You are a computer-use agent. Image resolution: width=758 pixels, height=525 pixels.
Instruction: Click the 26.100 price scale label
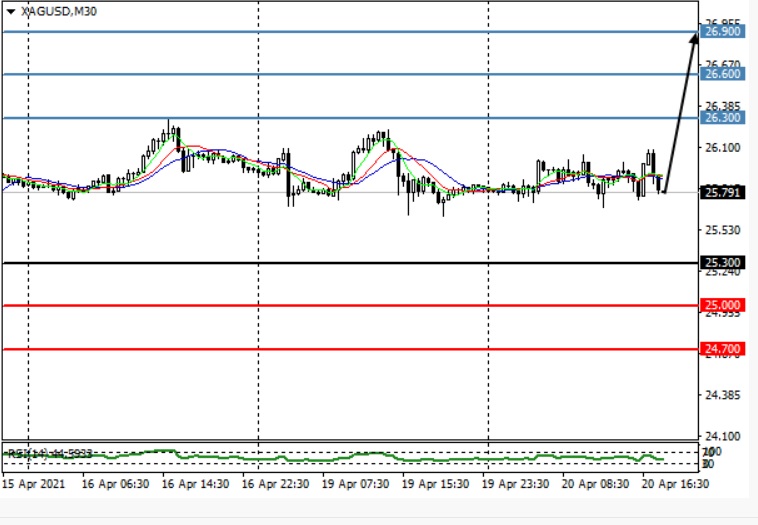(722, 148)
